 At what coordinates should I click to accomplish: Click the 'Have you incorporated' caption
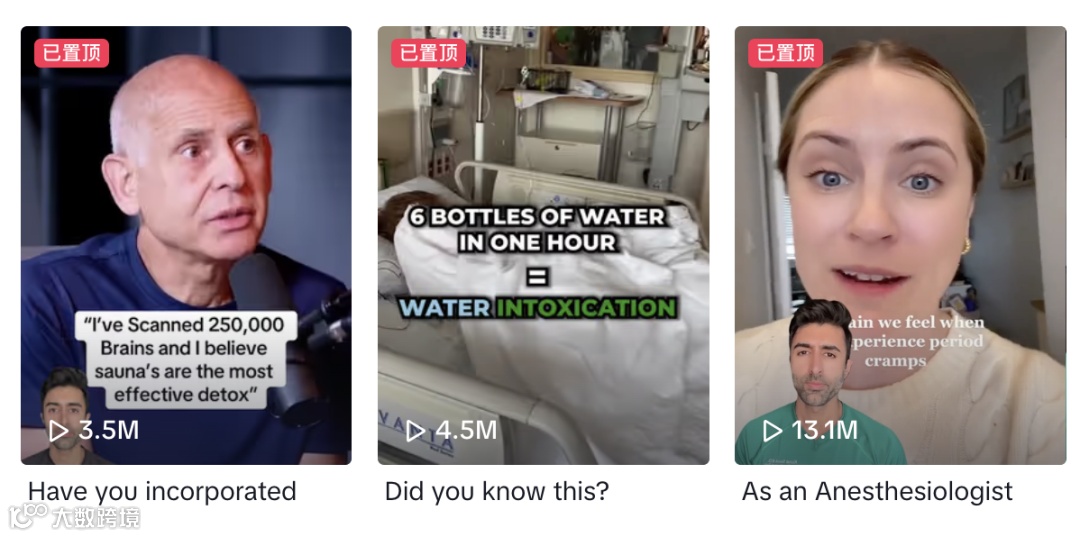[162, 492]
